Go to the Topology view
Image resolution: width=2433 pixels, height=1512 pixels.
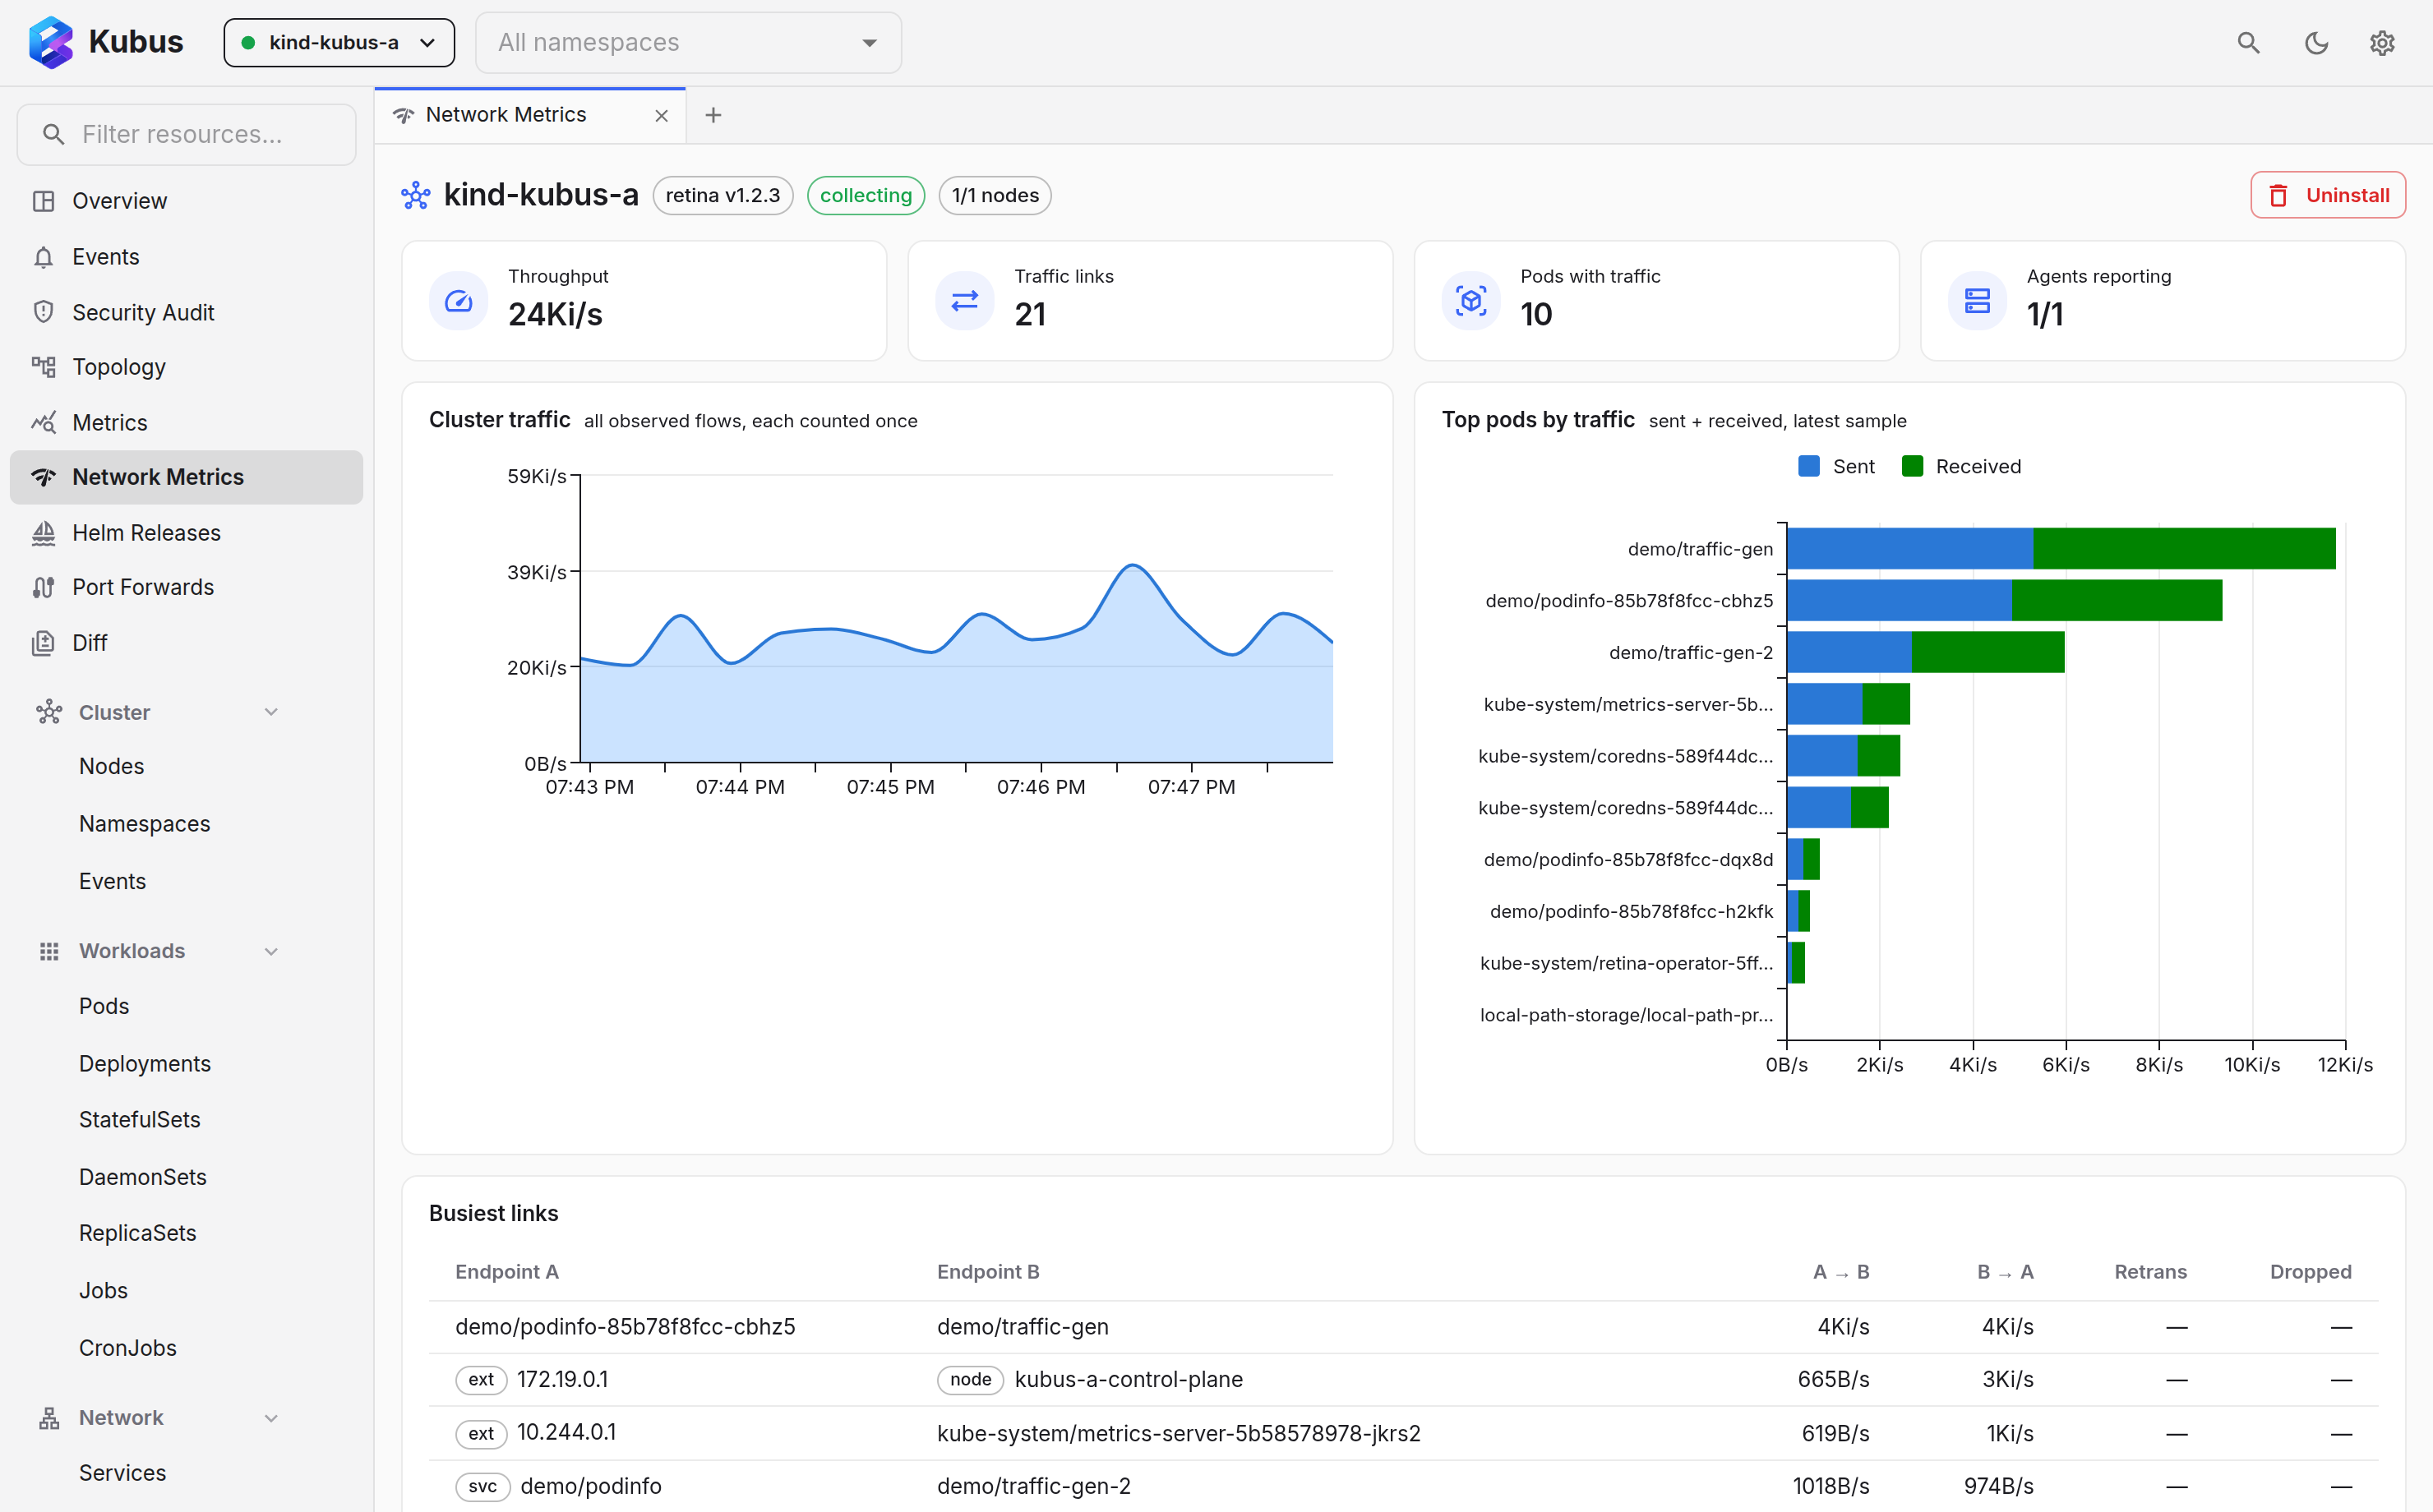tap(187, 367)
